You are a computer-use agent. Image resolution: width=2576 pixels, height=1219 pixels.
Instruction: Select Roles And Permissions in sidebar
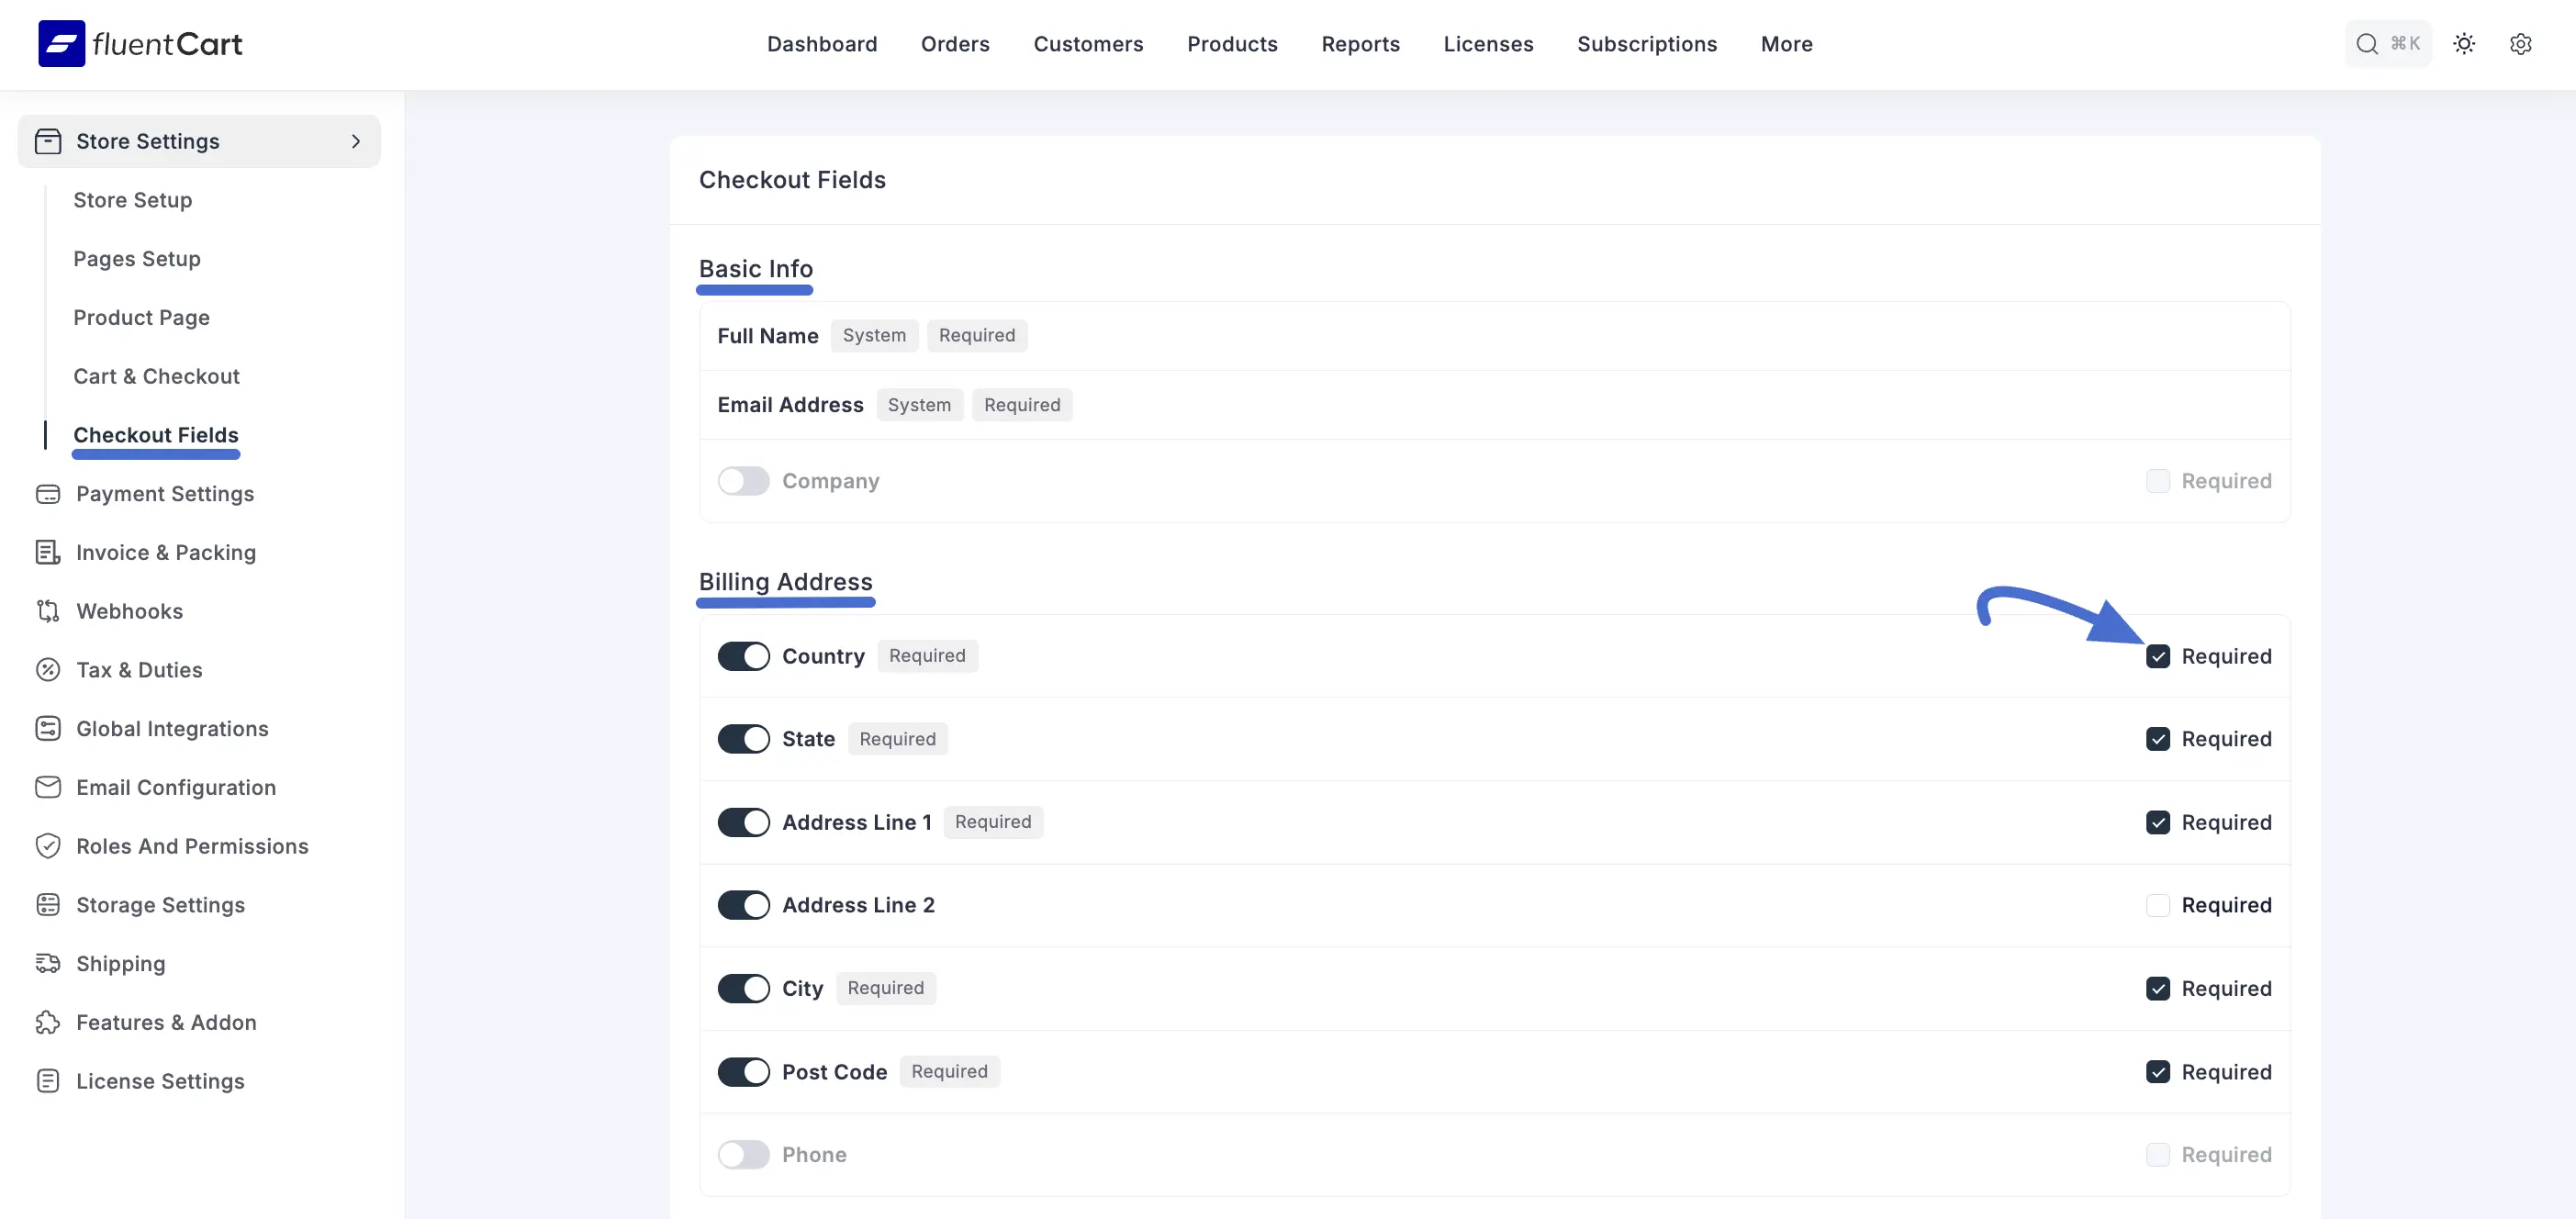tap(192, 846)
